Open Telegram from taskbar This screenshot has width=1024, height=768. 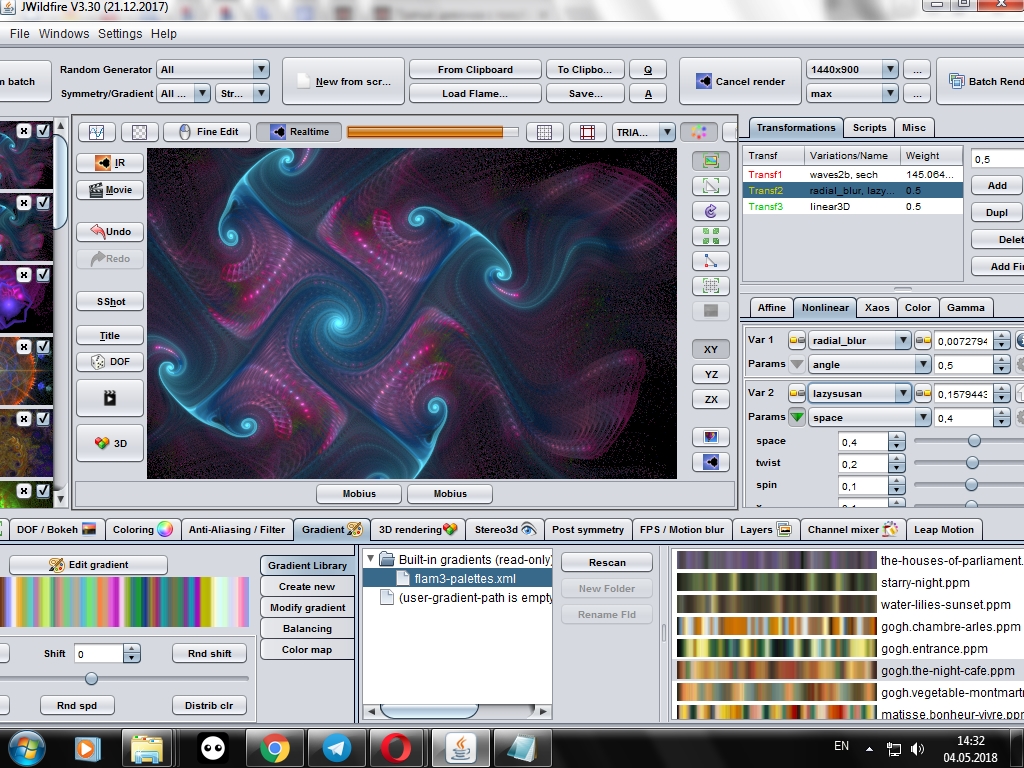point(337,748)
